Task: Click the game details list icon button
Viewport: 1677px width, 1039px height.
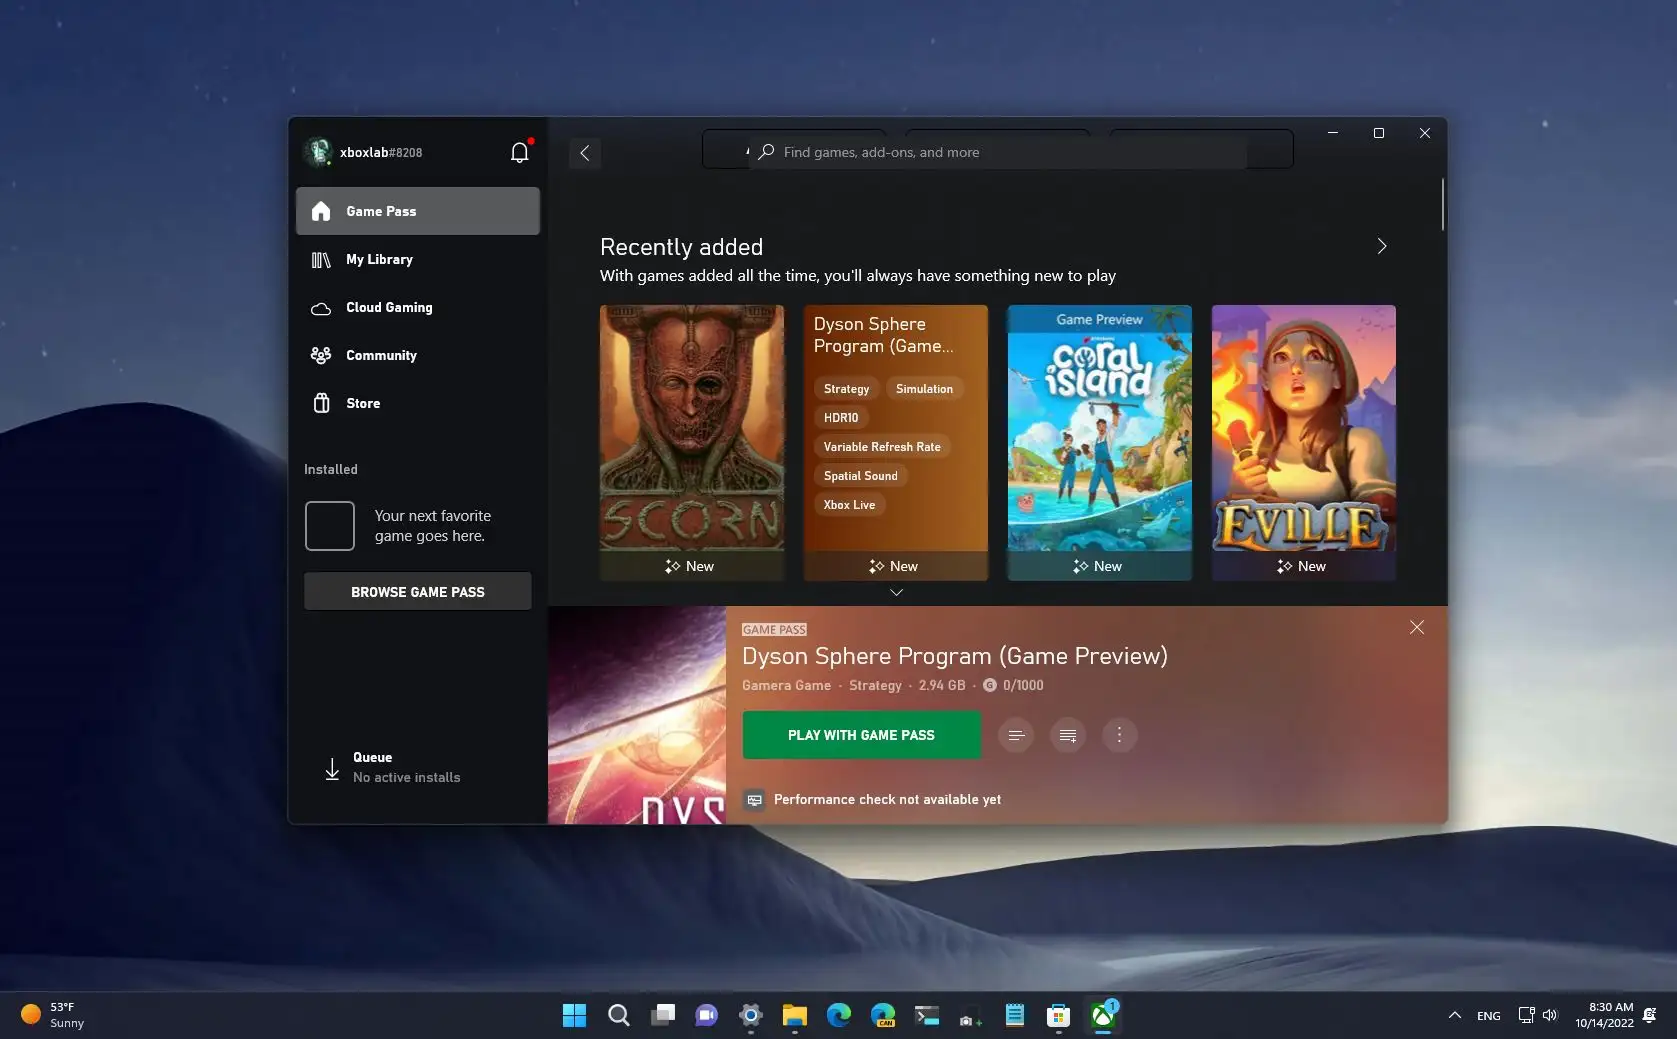Action: [1016, 736]
